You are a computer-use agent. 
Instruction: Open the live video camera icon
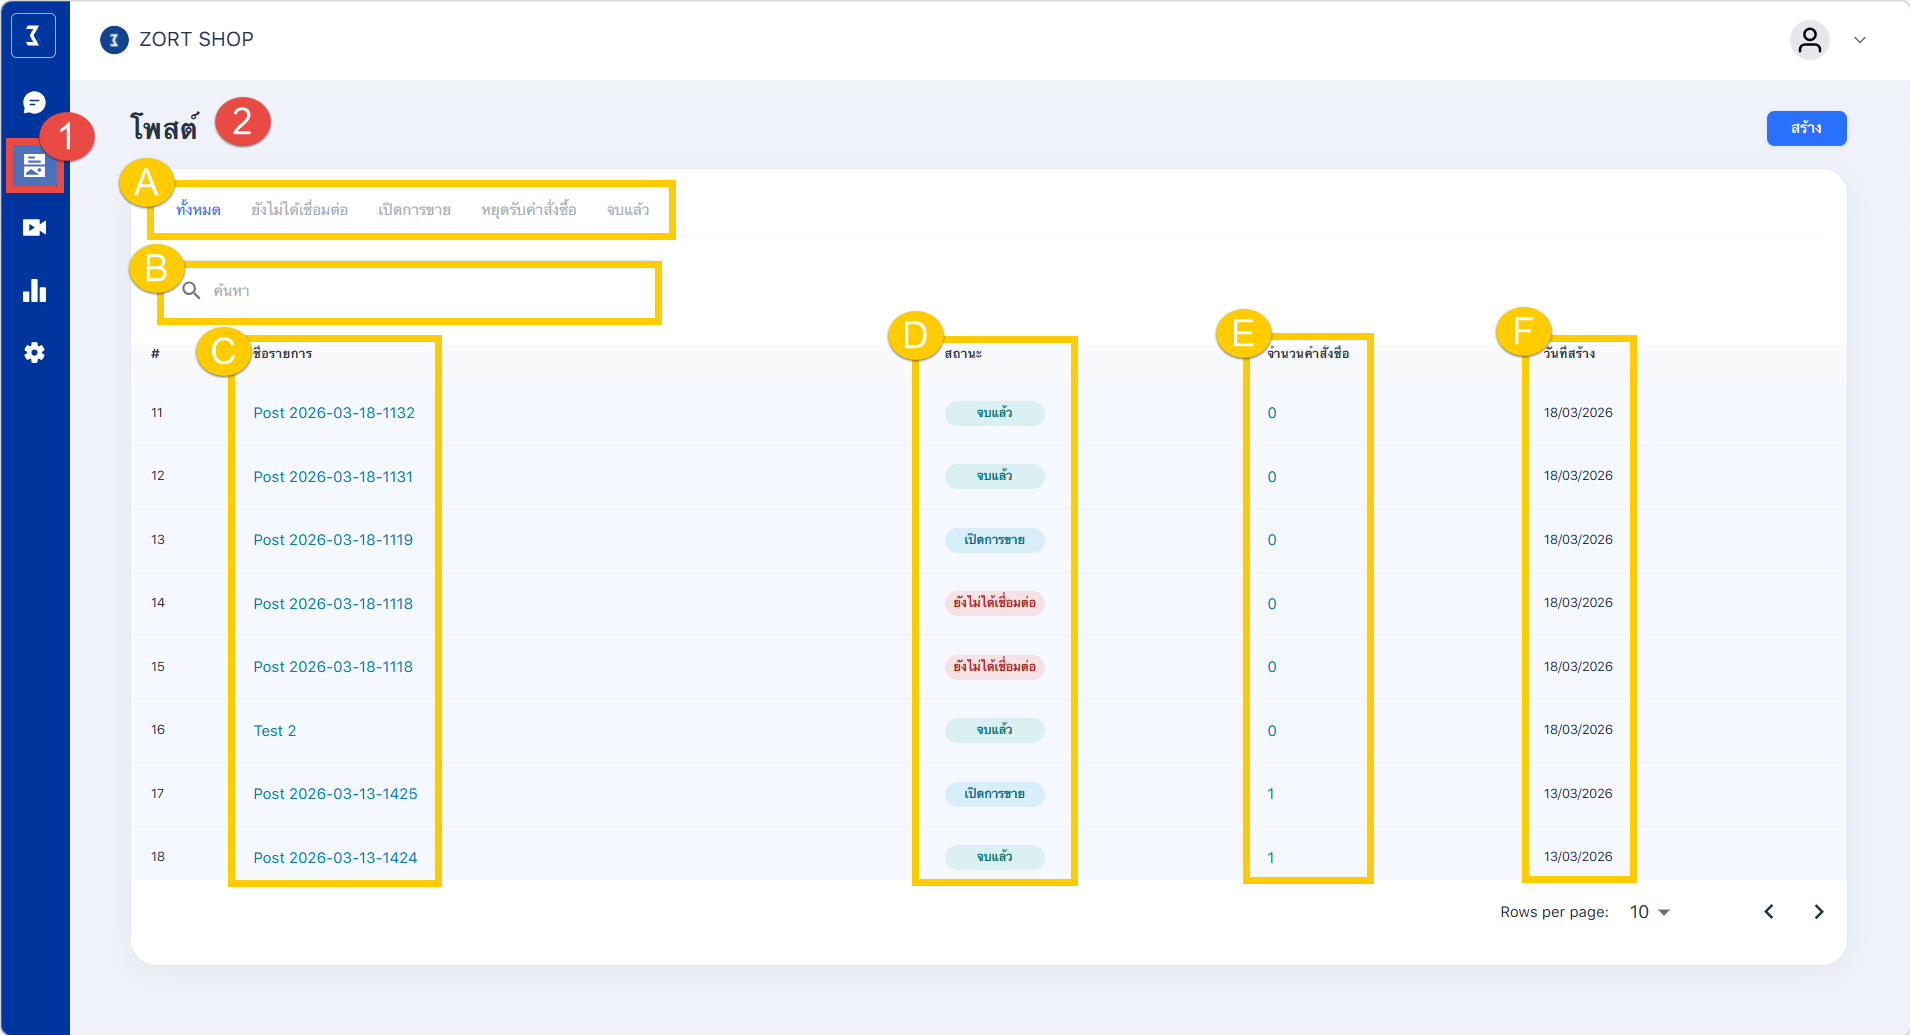click(x=34, y=228)
